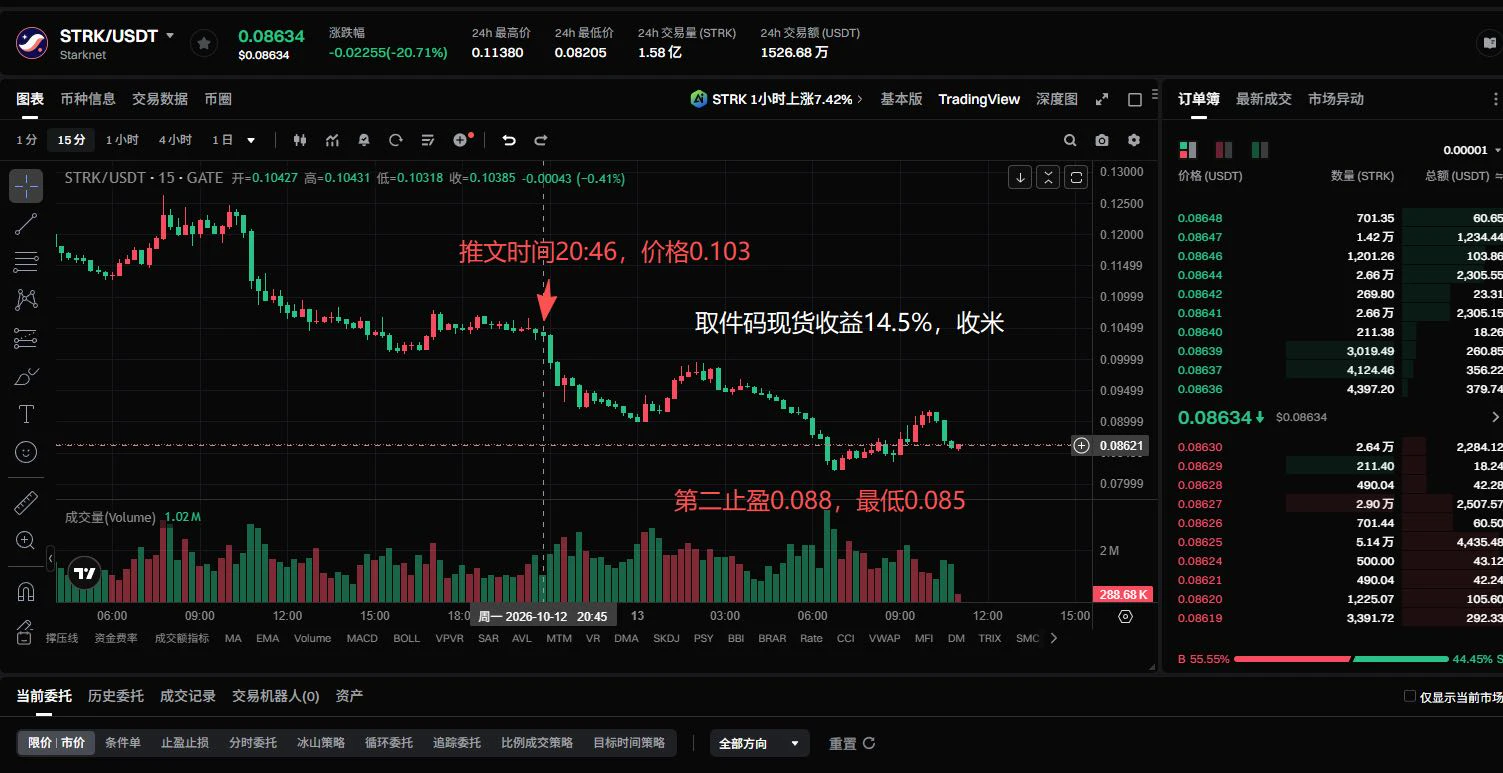Open the ruler measure tool
The height and width of the screenshot is (773, 1503).
coord(26,502)
